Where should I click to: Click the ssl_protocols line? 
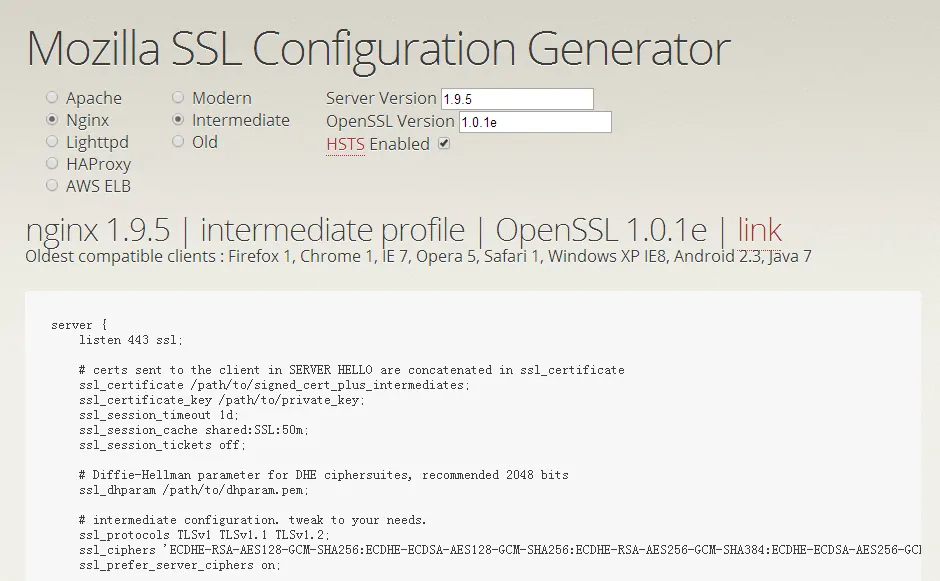pos(204,535)
